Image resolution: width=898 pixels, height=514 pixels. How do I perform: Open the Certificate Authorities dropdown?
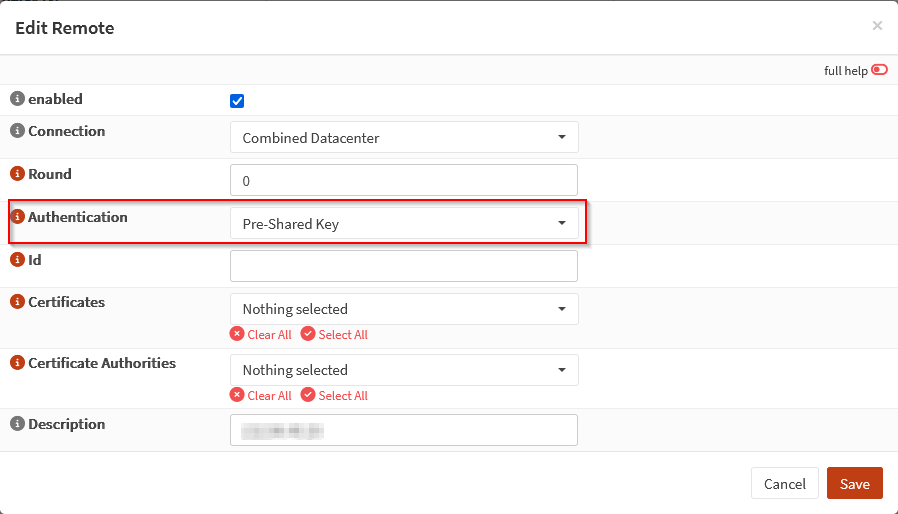coord(404,370)
